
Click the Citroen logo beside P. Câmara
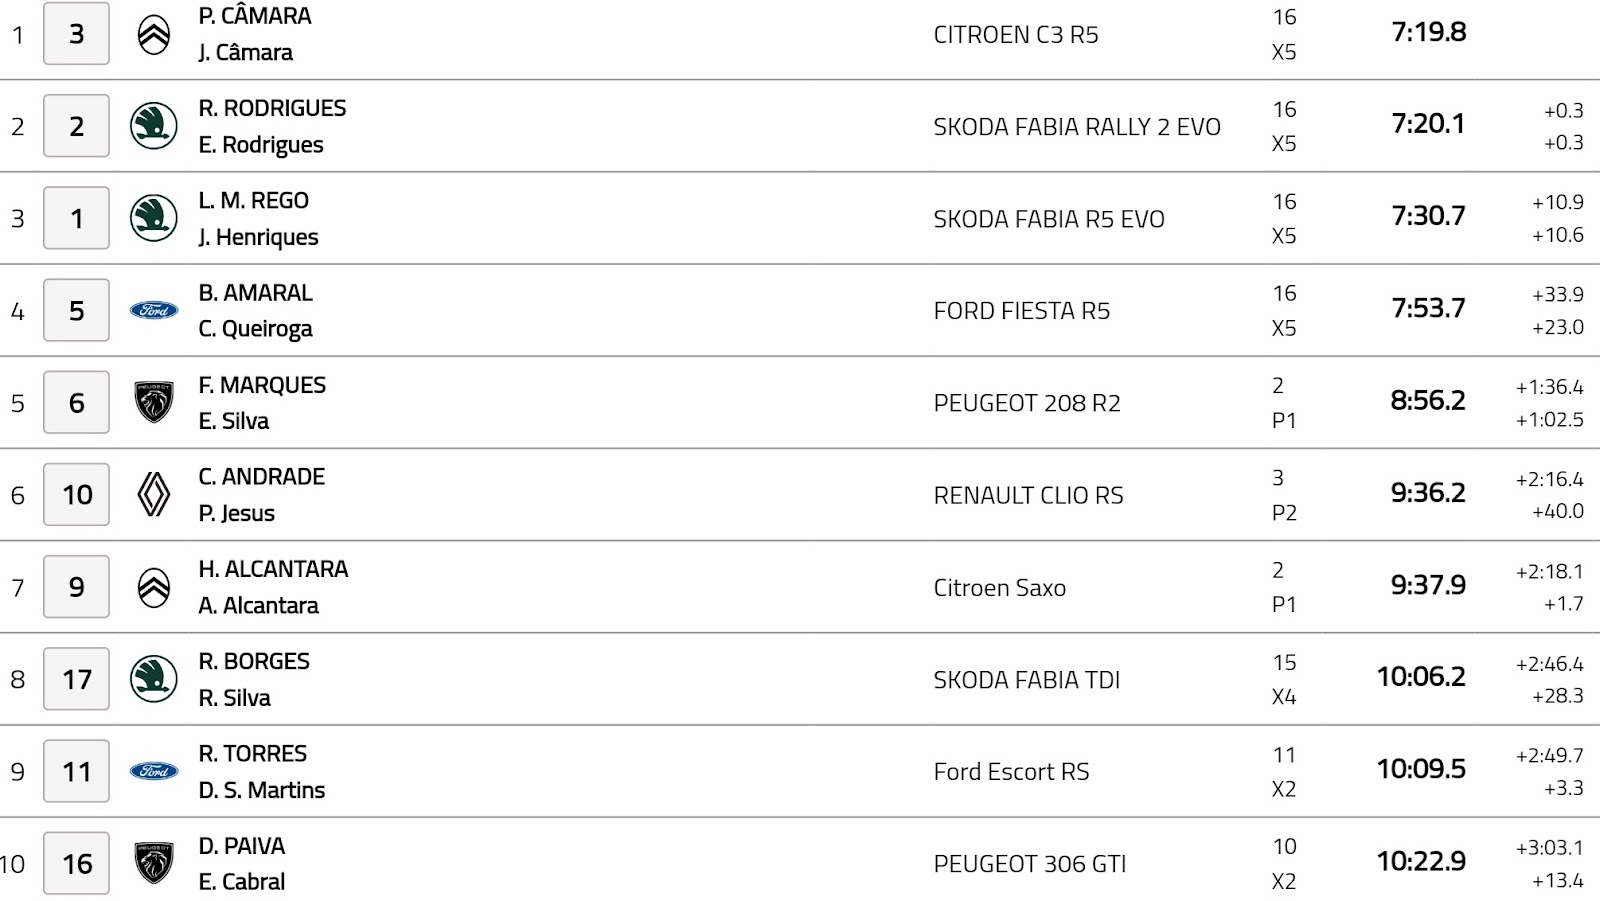154,35
